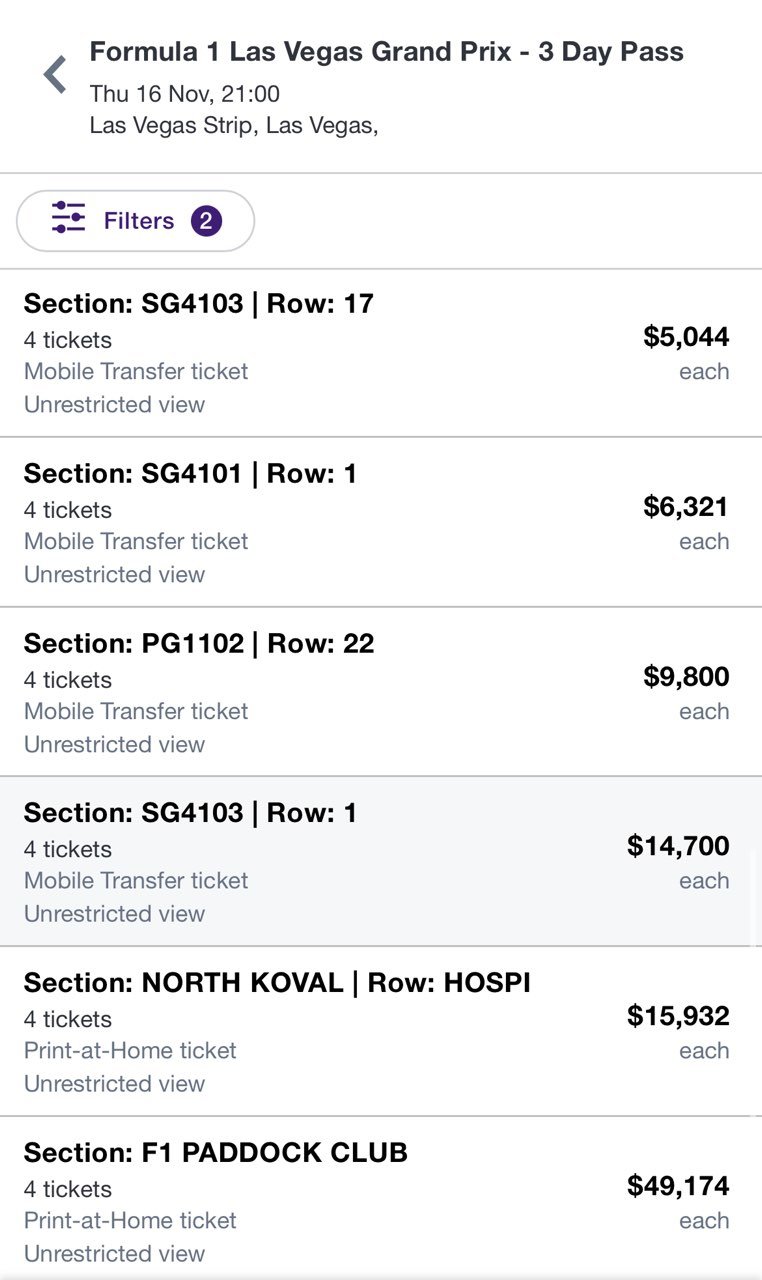Select Section SG4101 Row 1 listing
Image resolution: width=762 pixels, height=1280 pixels.
(381, 522)
